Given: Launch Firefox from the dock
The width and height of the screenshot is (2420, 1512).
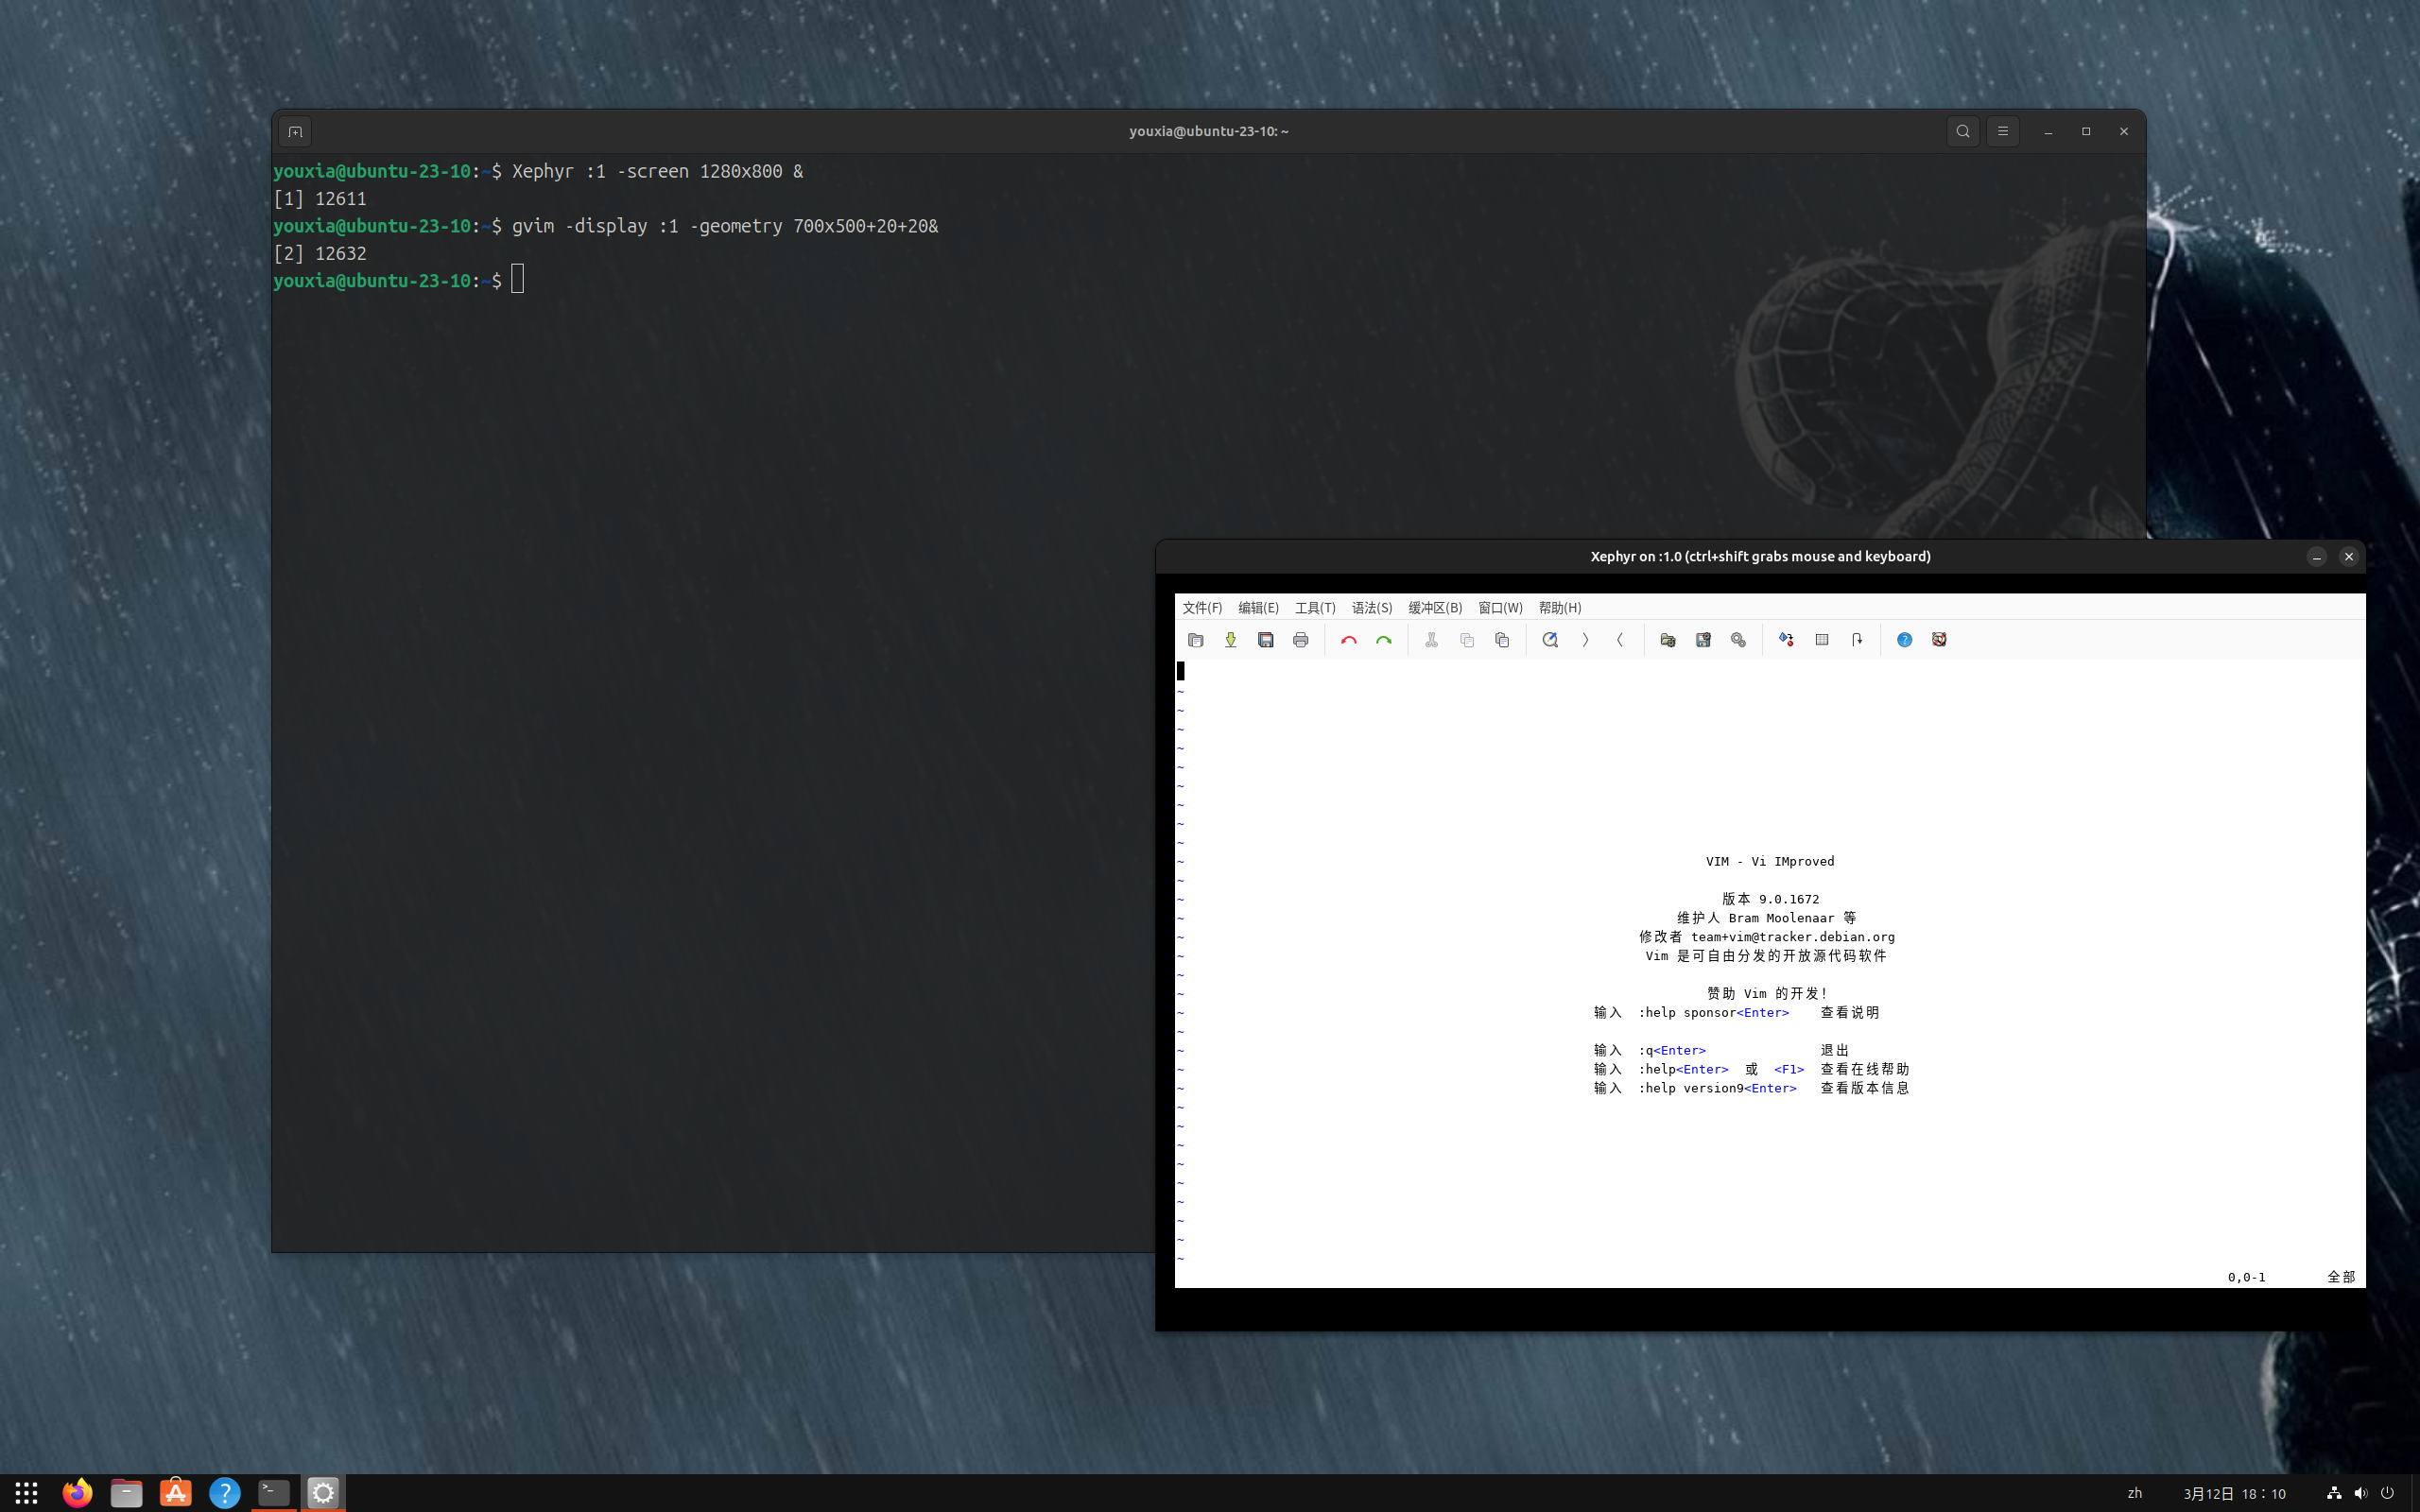Looking at the screenshot, I should click(76, 1492).
